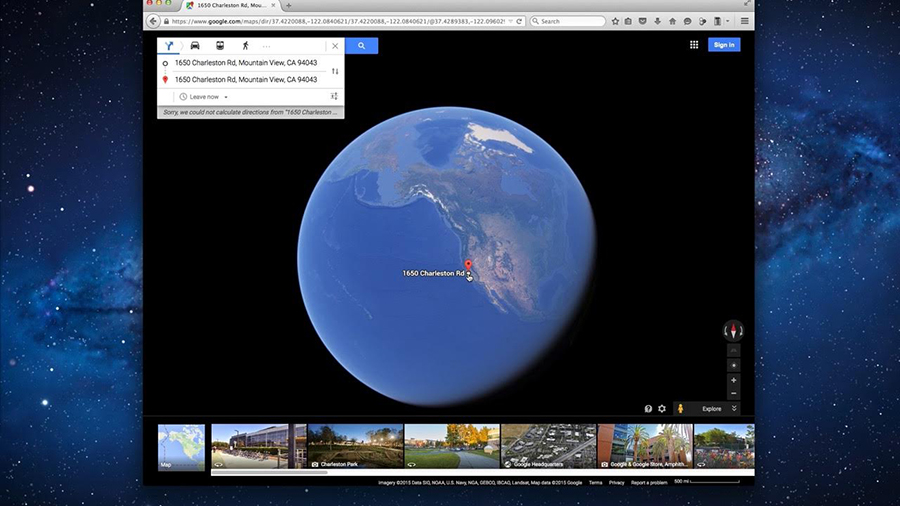Select the best travel mode directions icon
The width and height of the screenshot is (900, 506).
tap(169, 46)
